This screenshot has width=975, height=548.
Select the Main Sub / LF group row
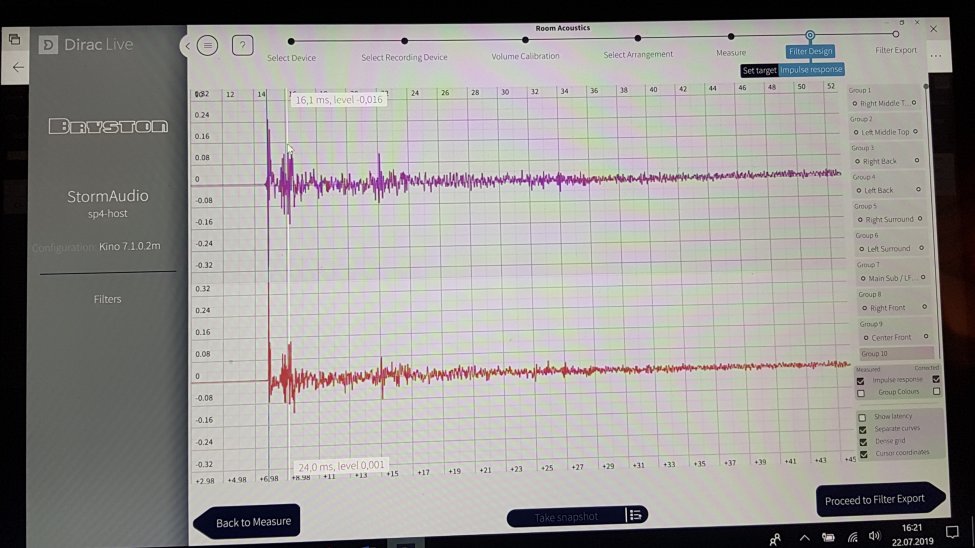(x=893, y=278)
